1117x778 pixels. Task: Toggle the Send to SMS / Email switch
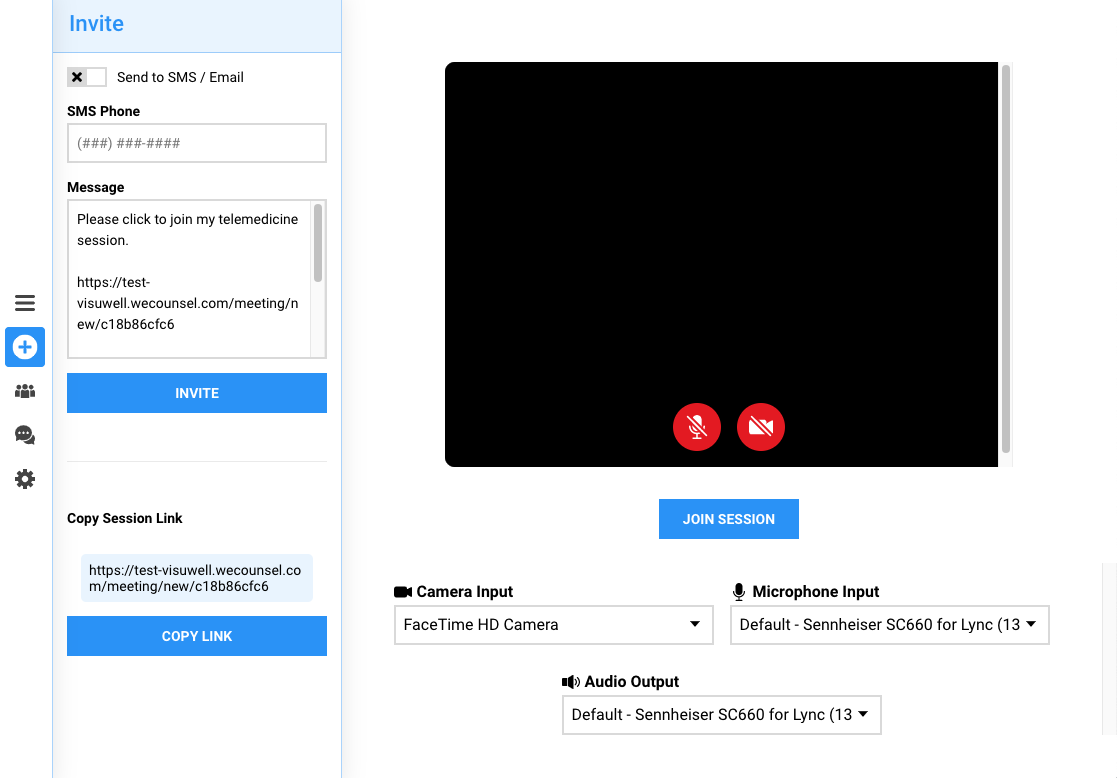click(x=87, y=77)
